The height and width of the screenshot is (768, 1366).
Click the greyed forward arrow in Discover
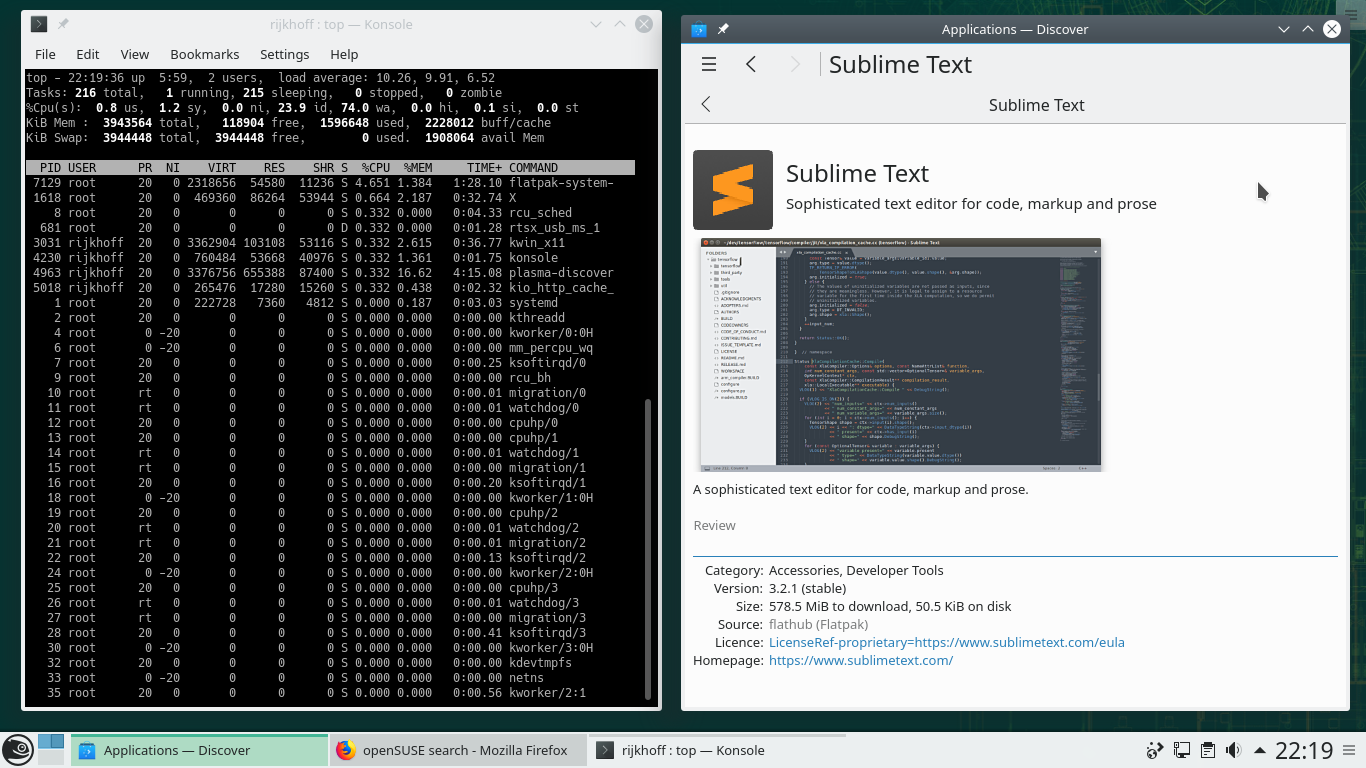(x=795, y=65)
